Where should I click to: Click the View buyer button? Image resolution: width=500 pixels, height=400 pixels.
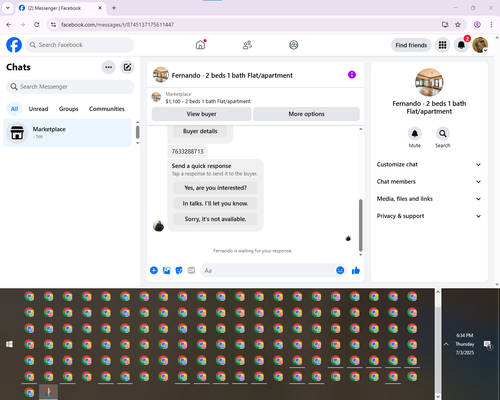(x=201, y=114)
